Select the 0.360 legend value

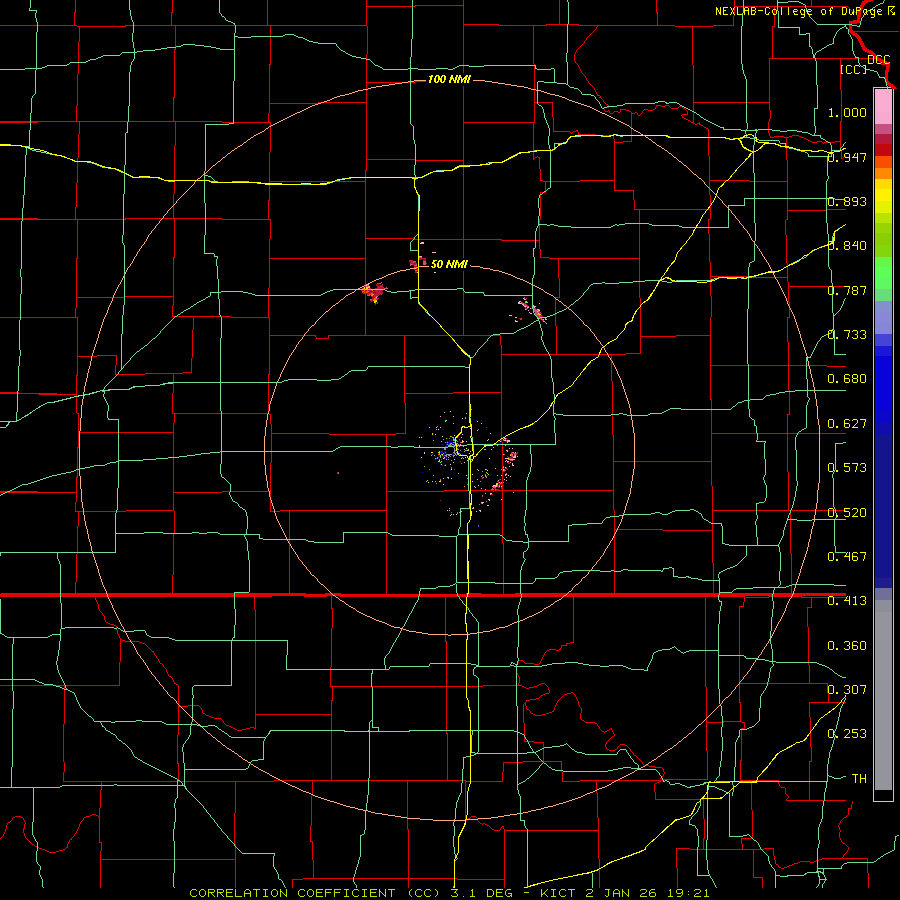[x=847, y=646]
